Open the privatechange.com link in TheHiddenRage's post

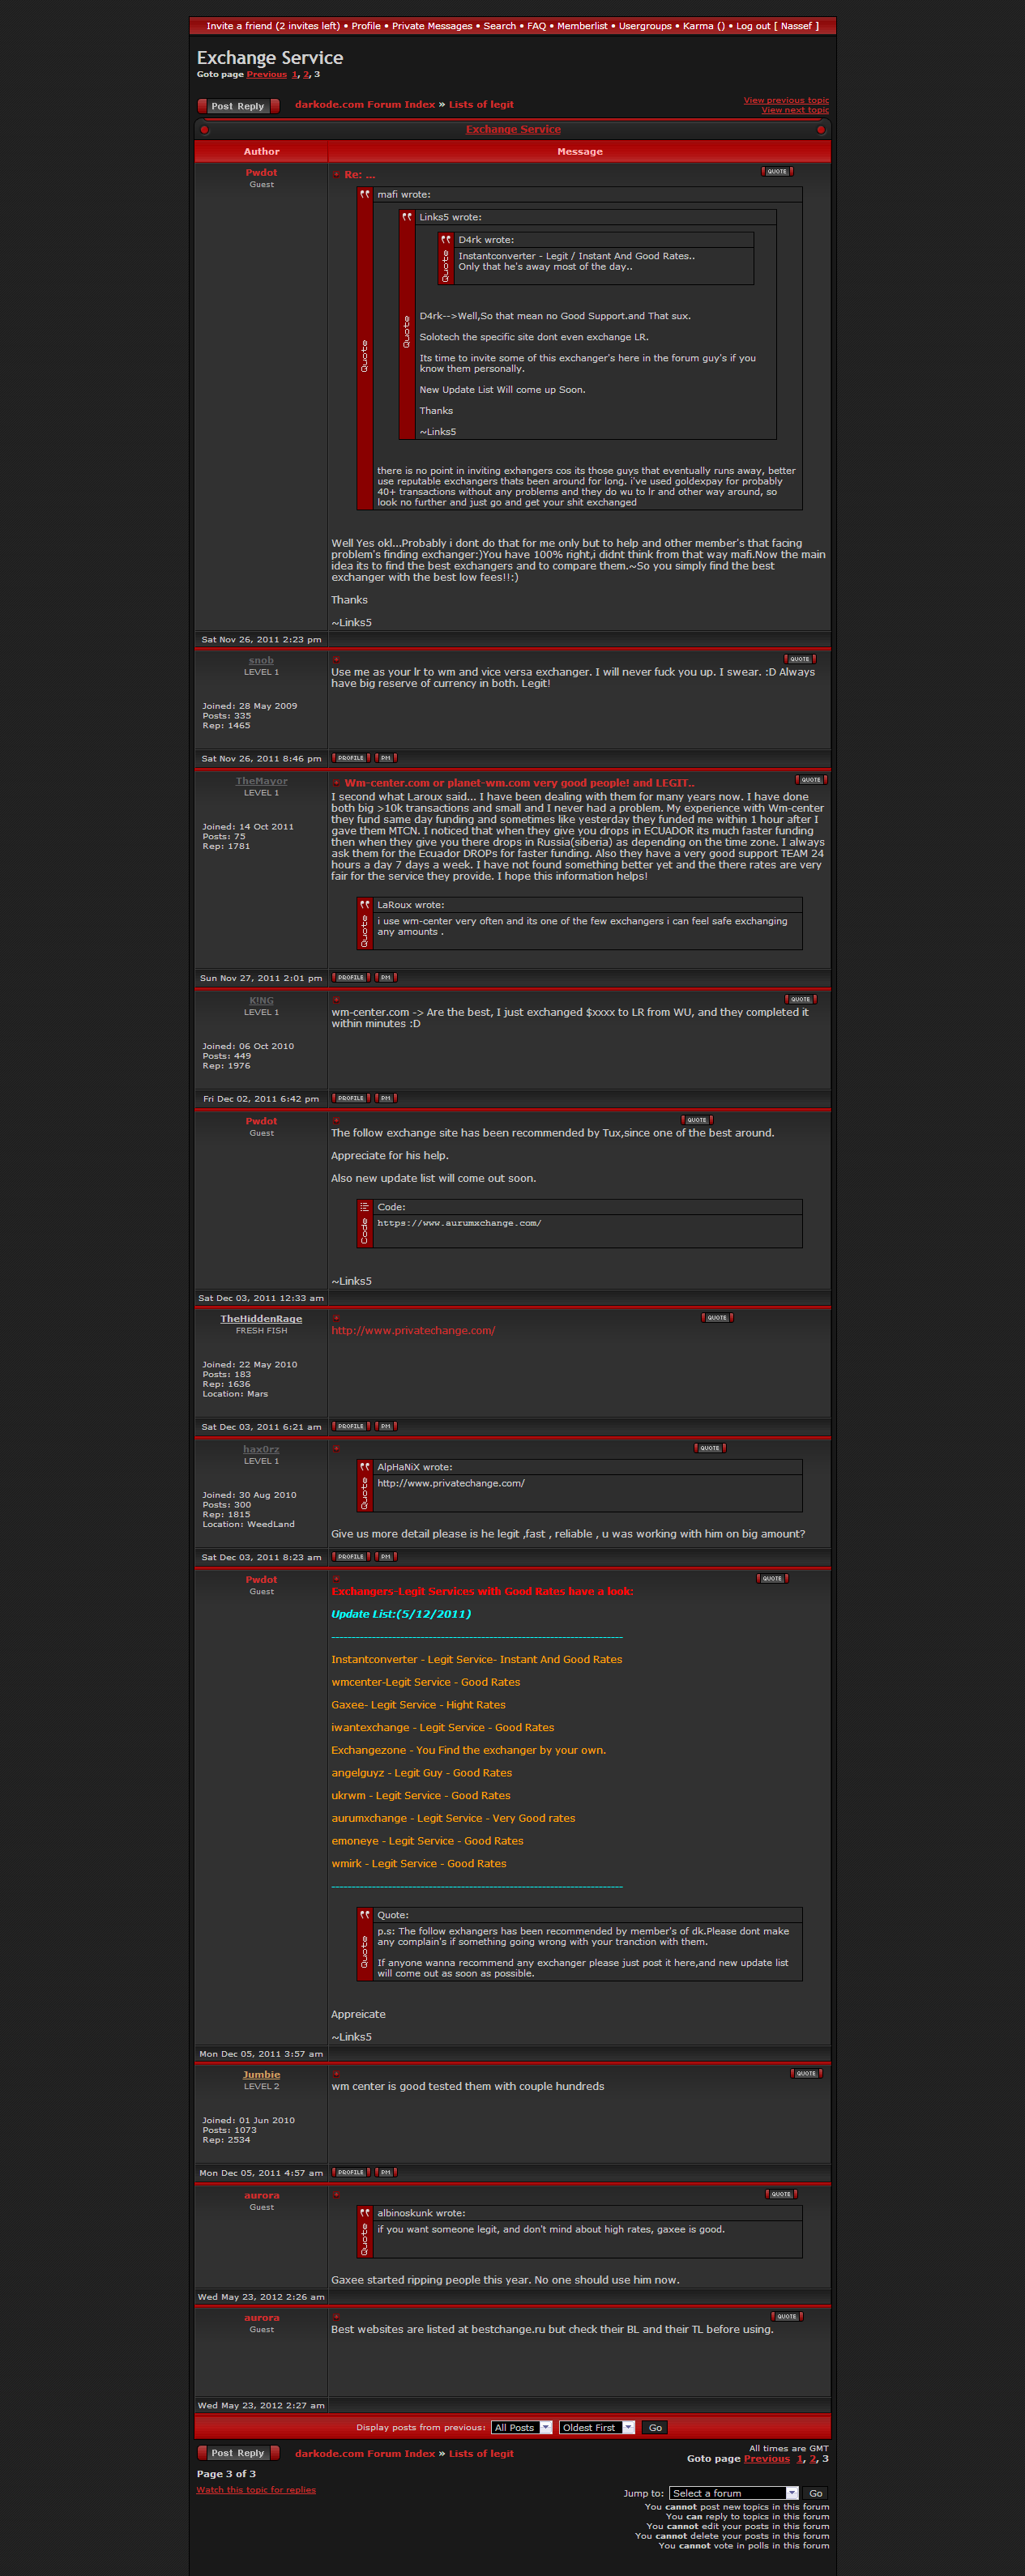(413, 1330)
